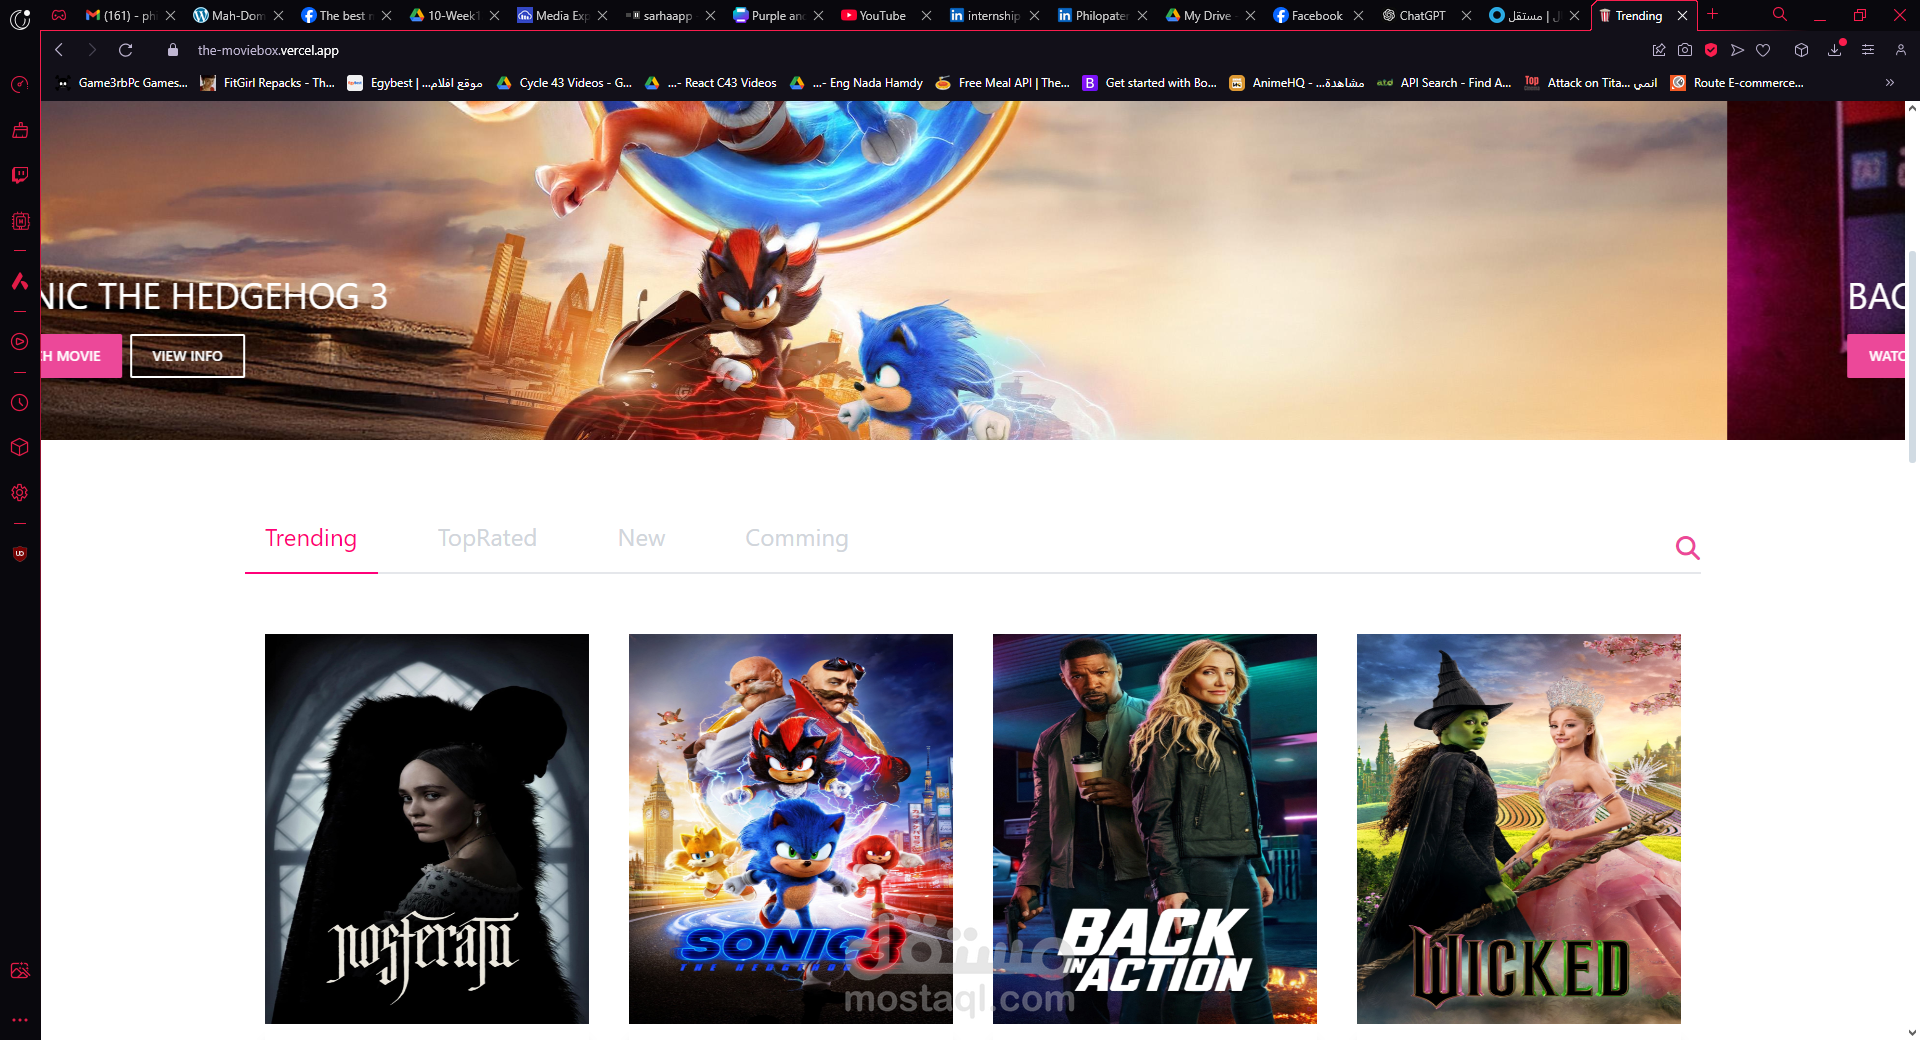This screenshot has height=1040, width=1920.
Task: Open the tab search magnifier icon
Action: tap(1780, 14)
